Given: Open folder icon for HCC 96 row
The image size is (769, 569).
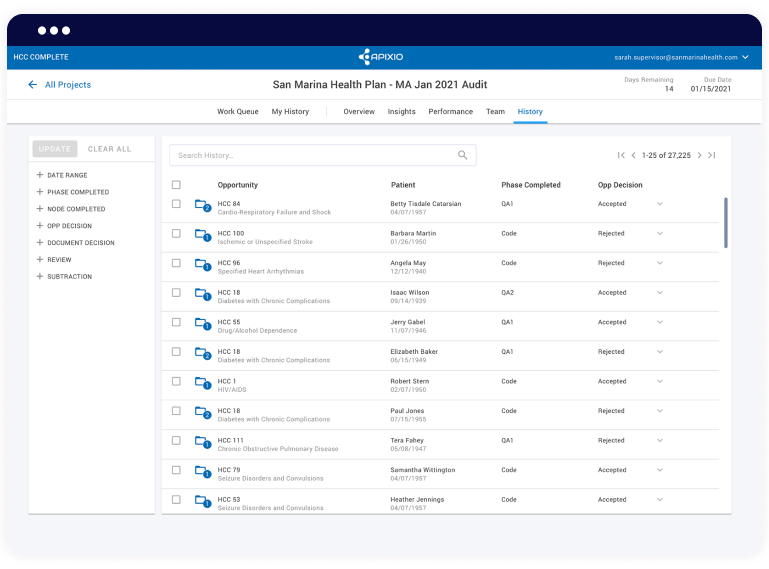Looking at the screenshot, I should [x=203, y=264].
